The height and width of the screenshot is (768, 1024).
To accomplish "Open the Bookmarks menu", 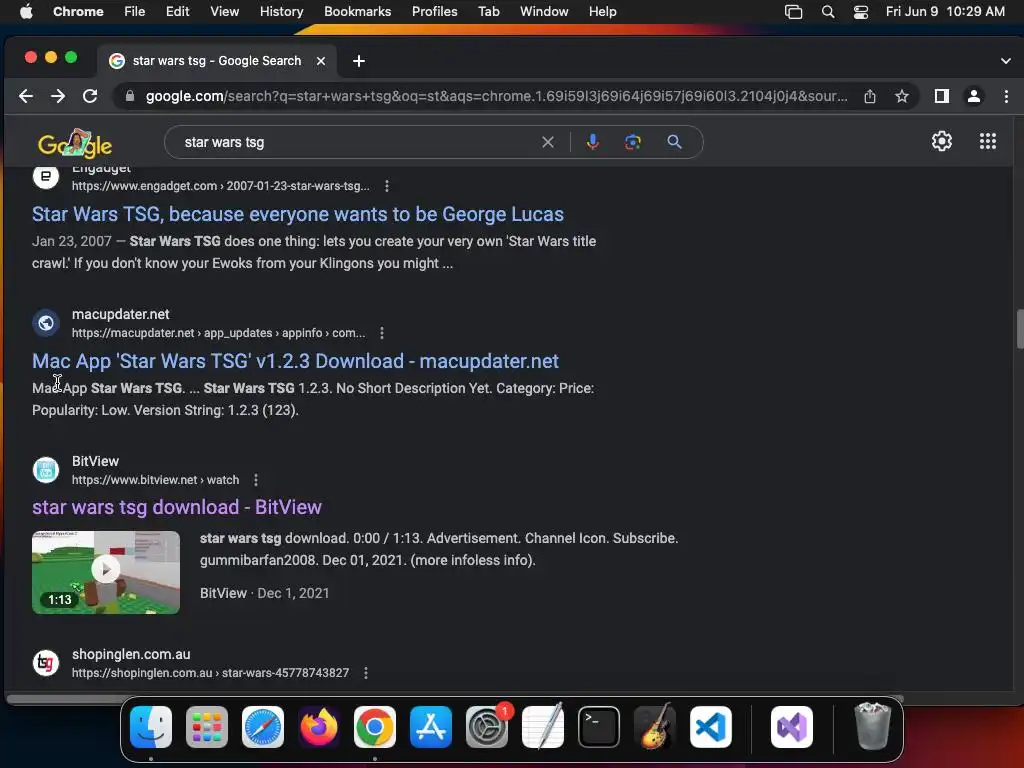I will (x=358, y=12).
